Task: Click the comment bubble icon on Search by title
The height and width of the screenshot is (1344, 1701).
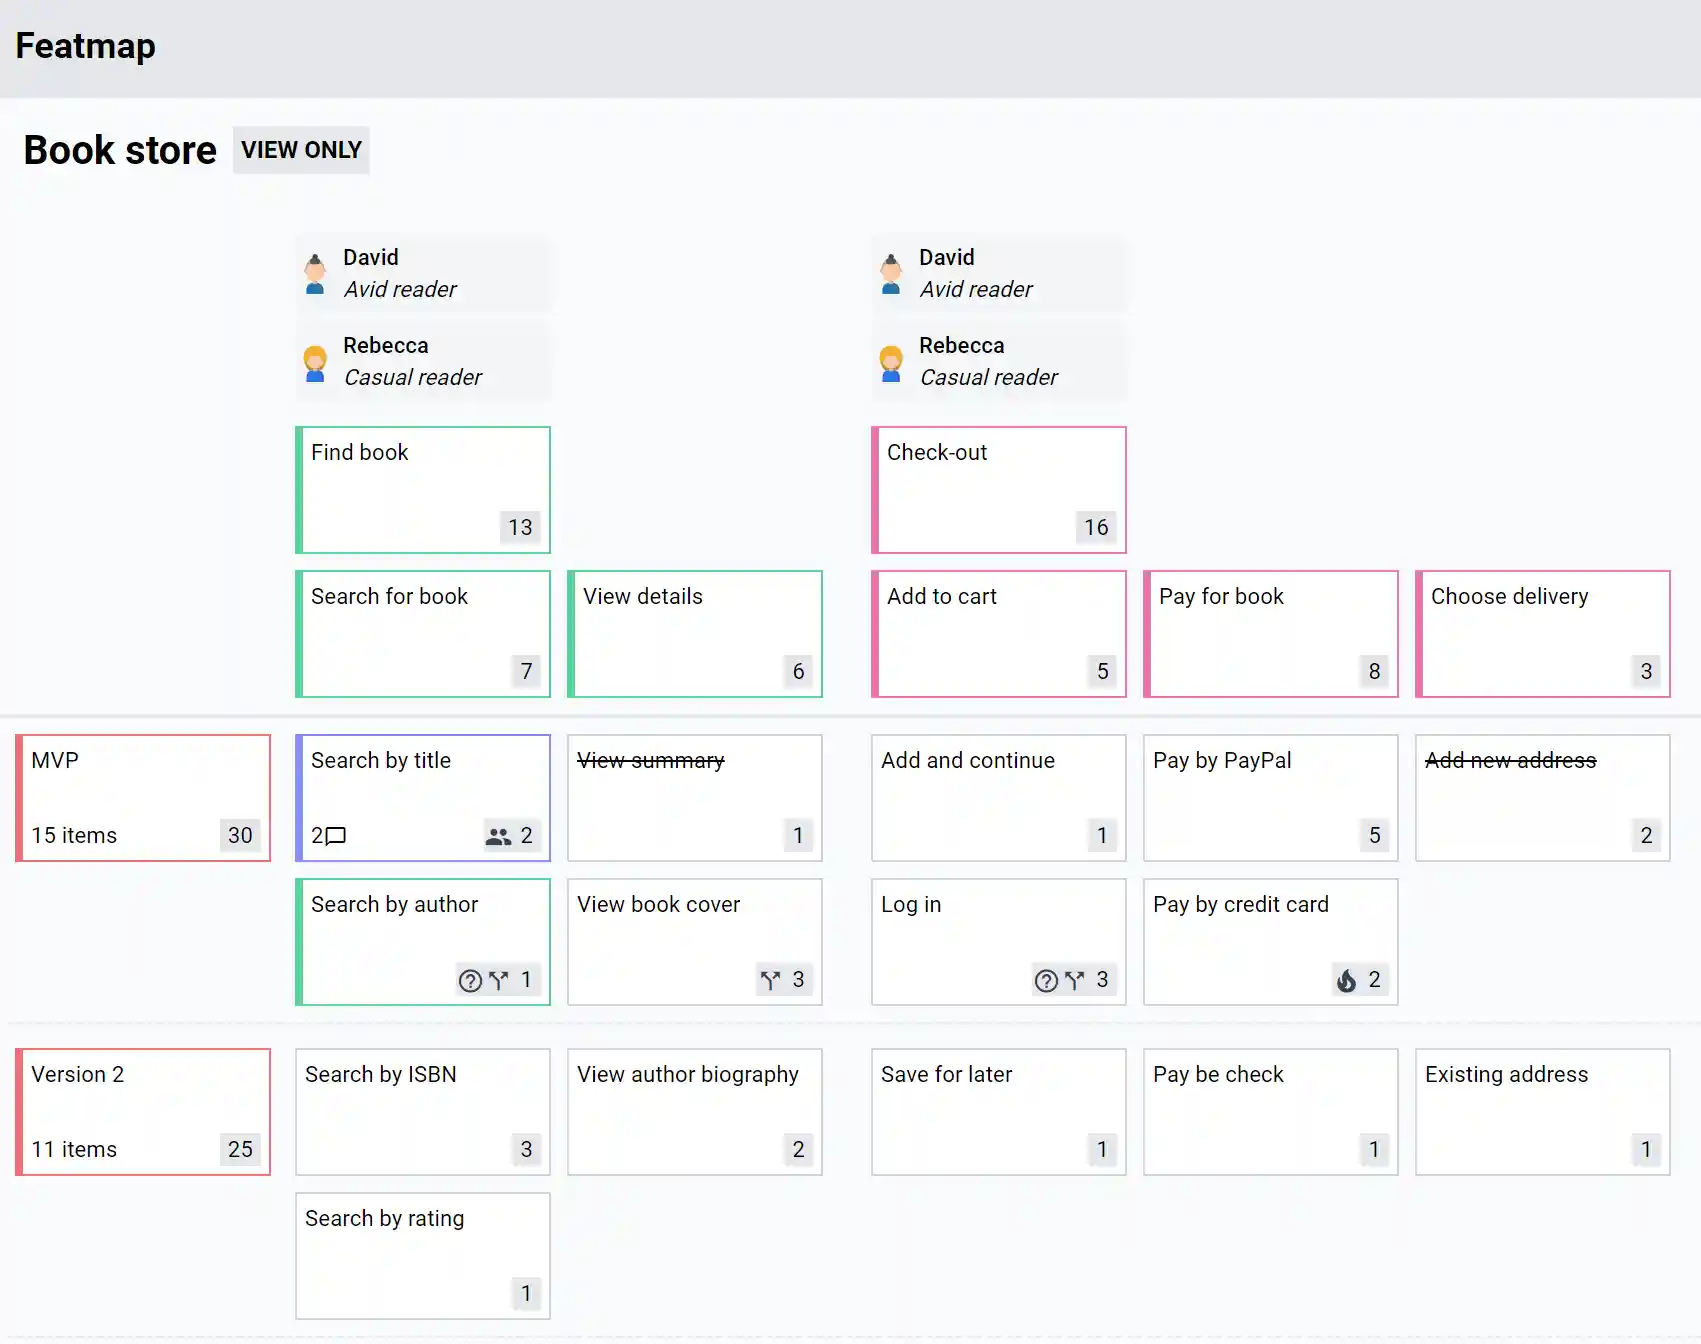Action: point(334,836)
